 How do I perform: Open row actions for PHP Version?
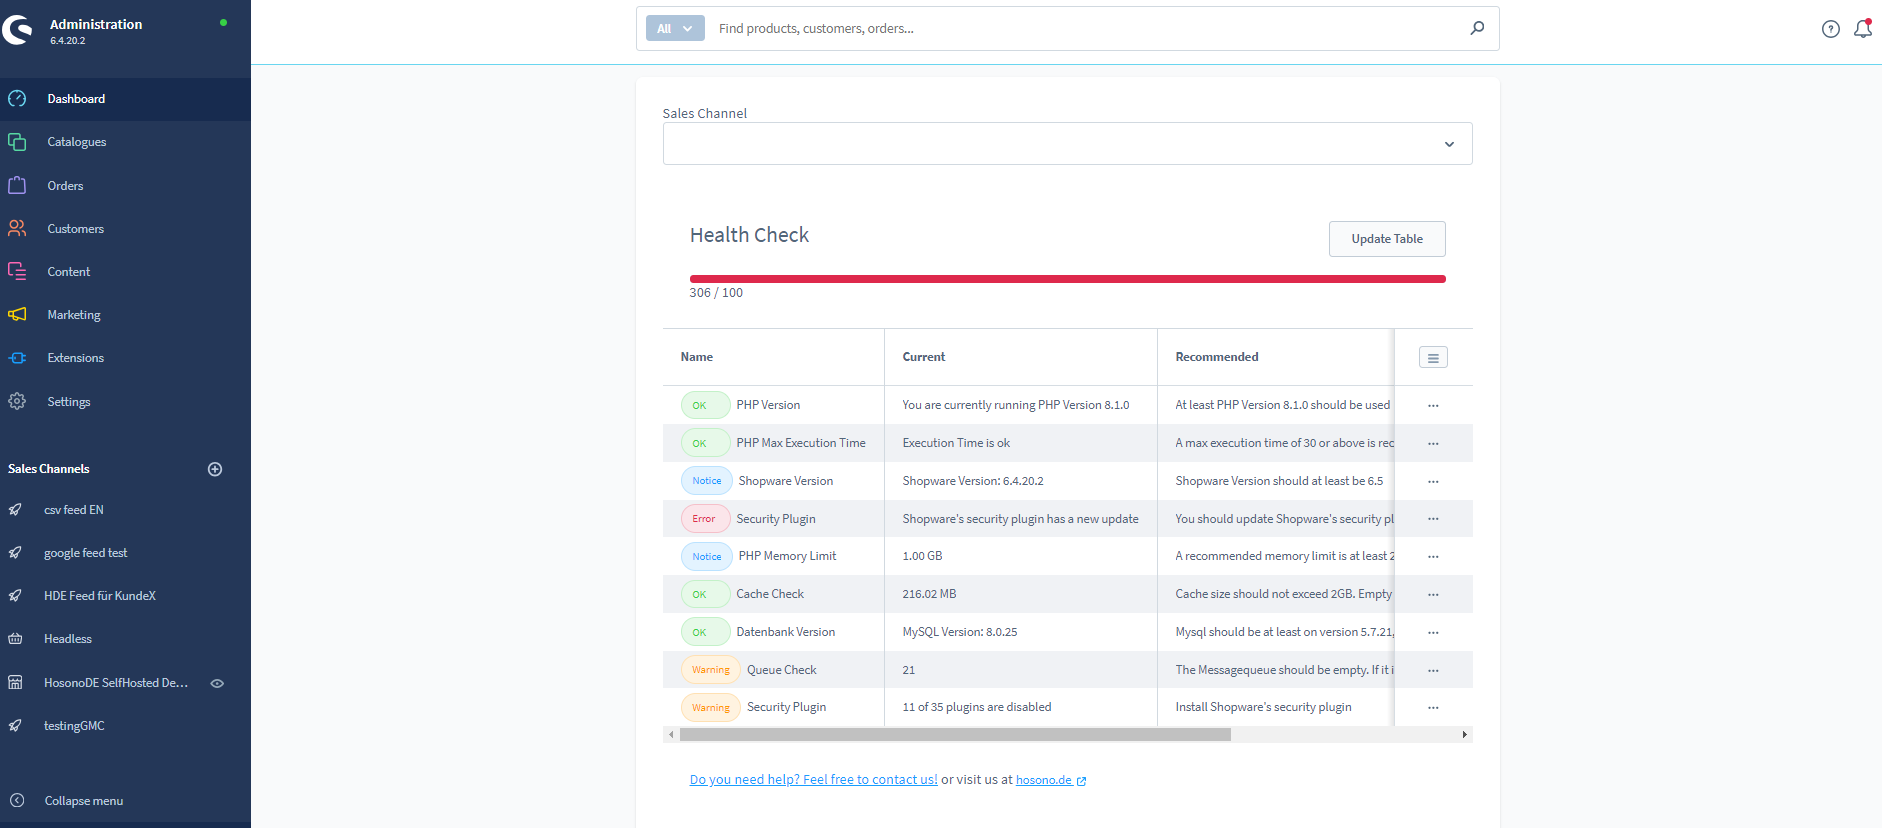(x=1433, y=405)
